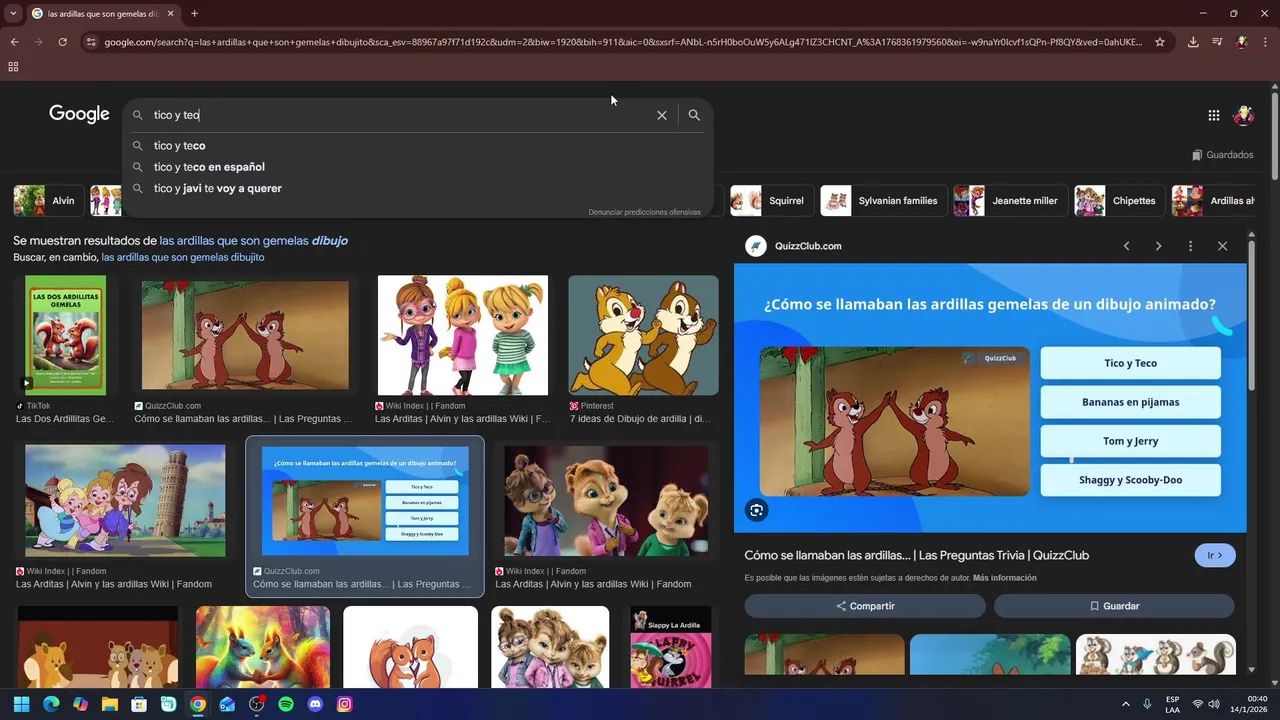The width and height of the screenshot is (1280, 720).
Task: Open a new browser tab
Action: (x=194, y=13)
